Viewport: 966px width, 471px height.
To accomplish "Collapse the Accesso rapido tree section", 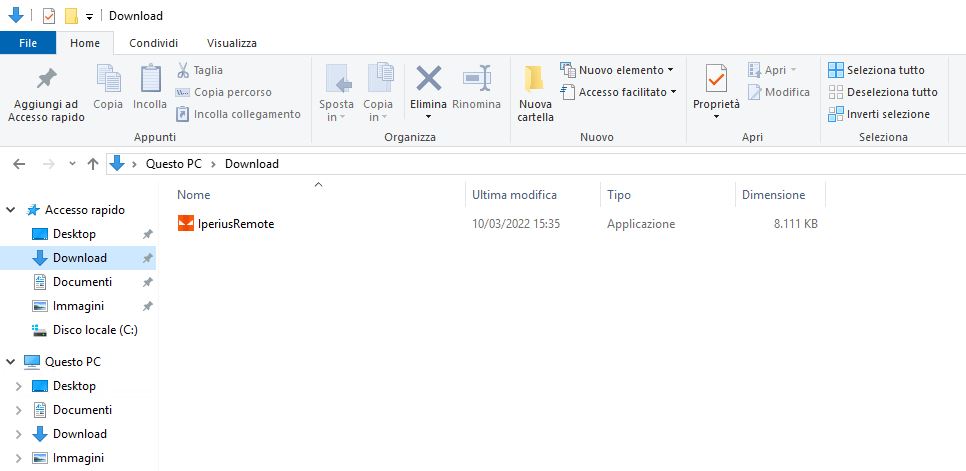I will click(x=11, y=210).
